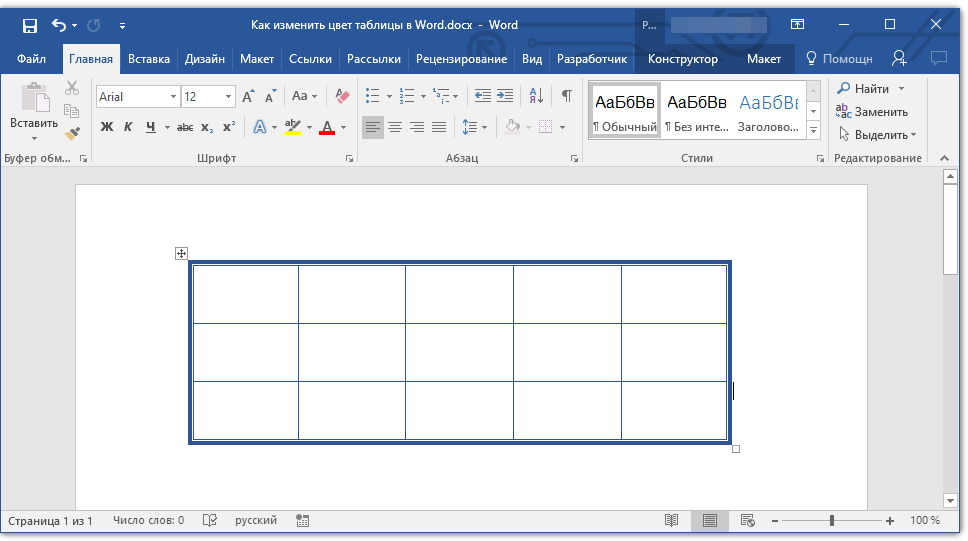The image size is (968, 541).
Task: Activate the Format Painter brush
Action: pos(72,133)
